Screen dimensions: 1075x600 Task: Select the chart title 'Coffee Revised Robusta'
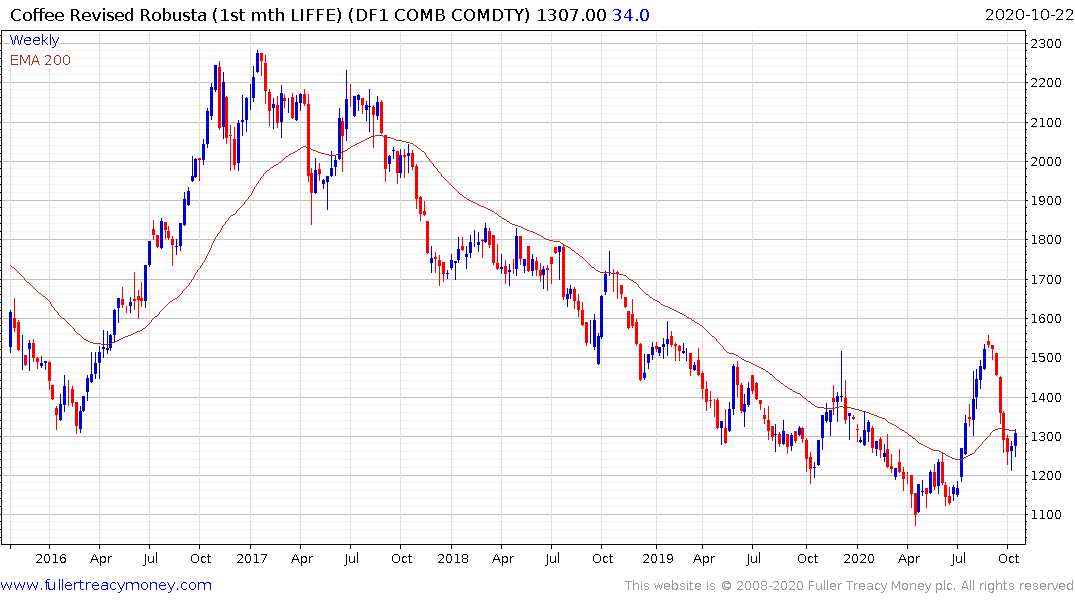(x=108, y=15)
